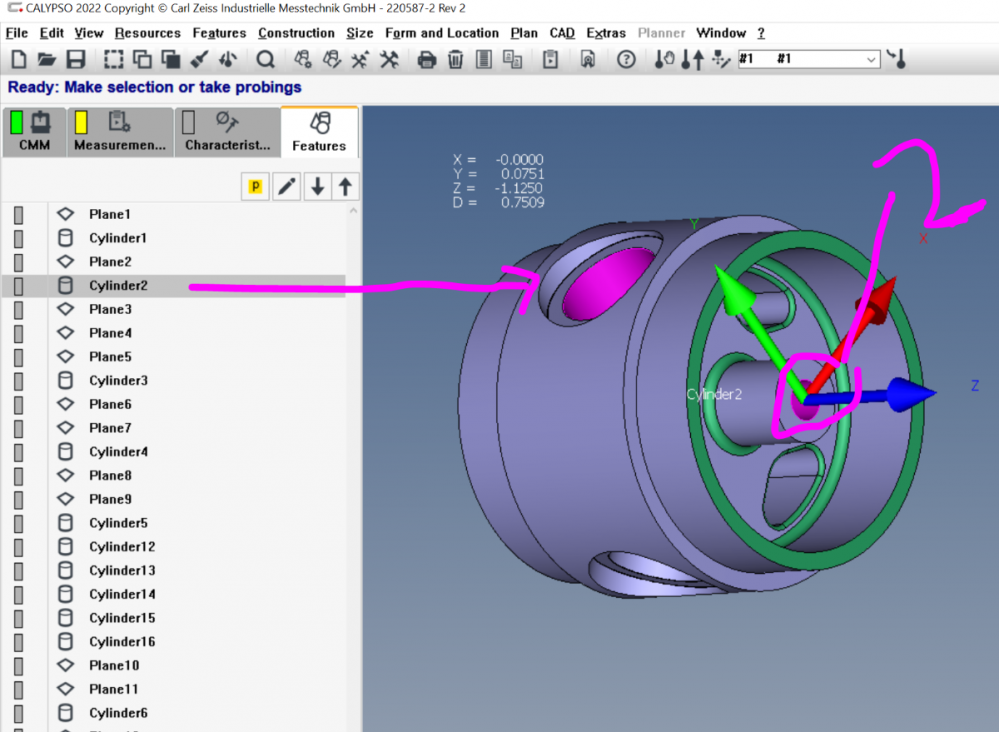Click the pencil edit icon above feature list
The image size is (999, 732).
point(287,186)
